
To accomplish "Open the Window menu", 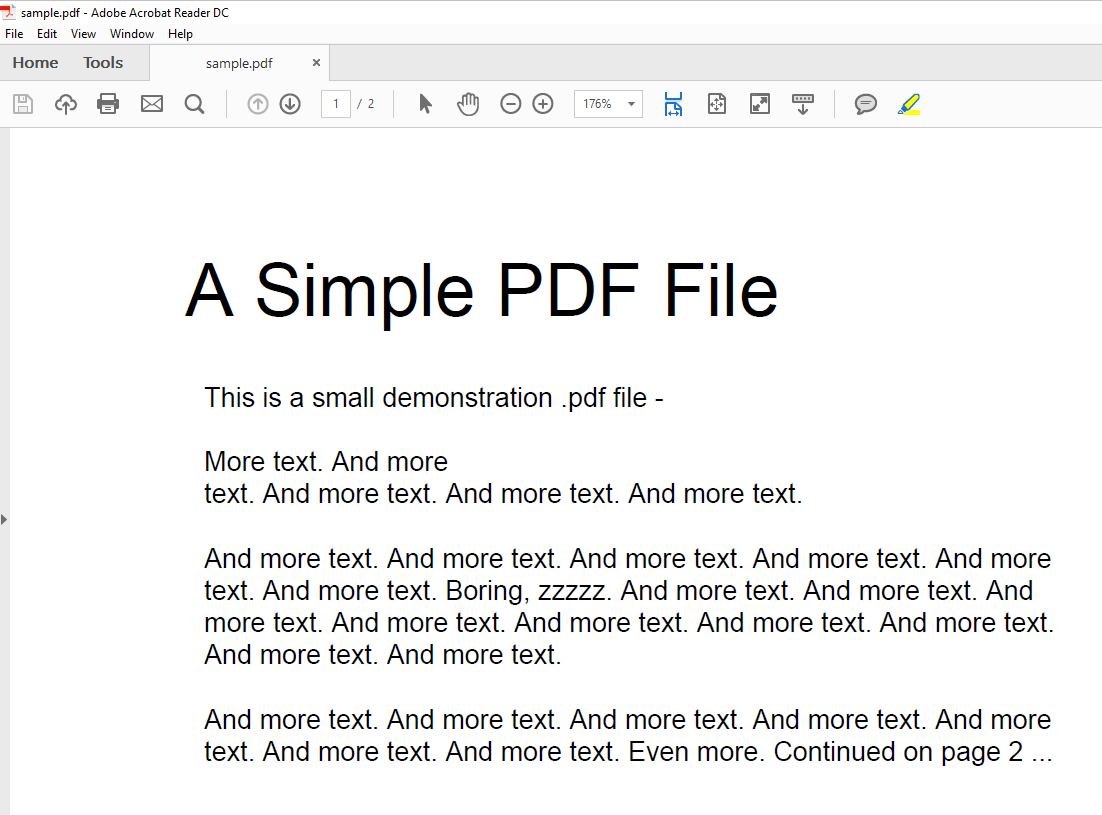I will tap(131, 33).
